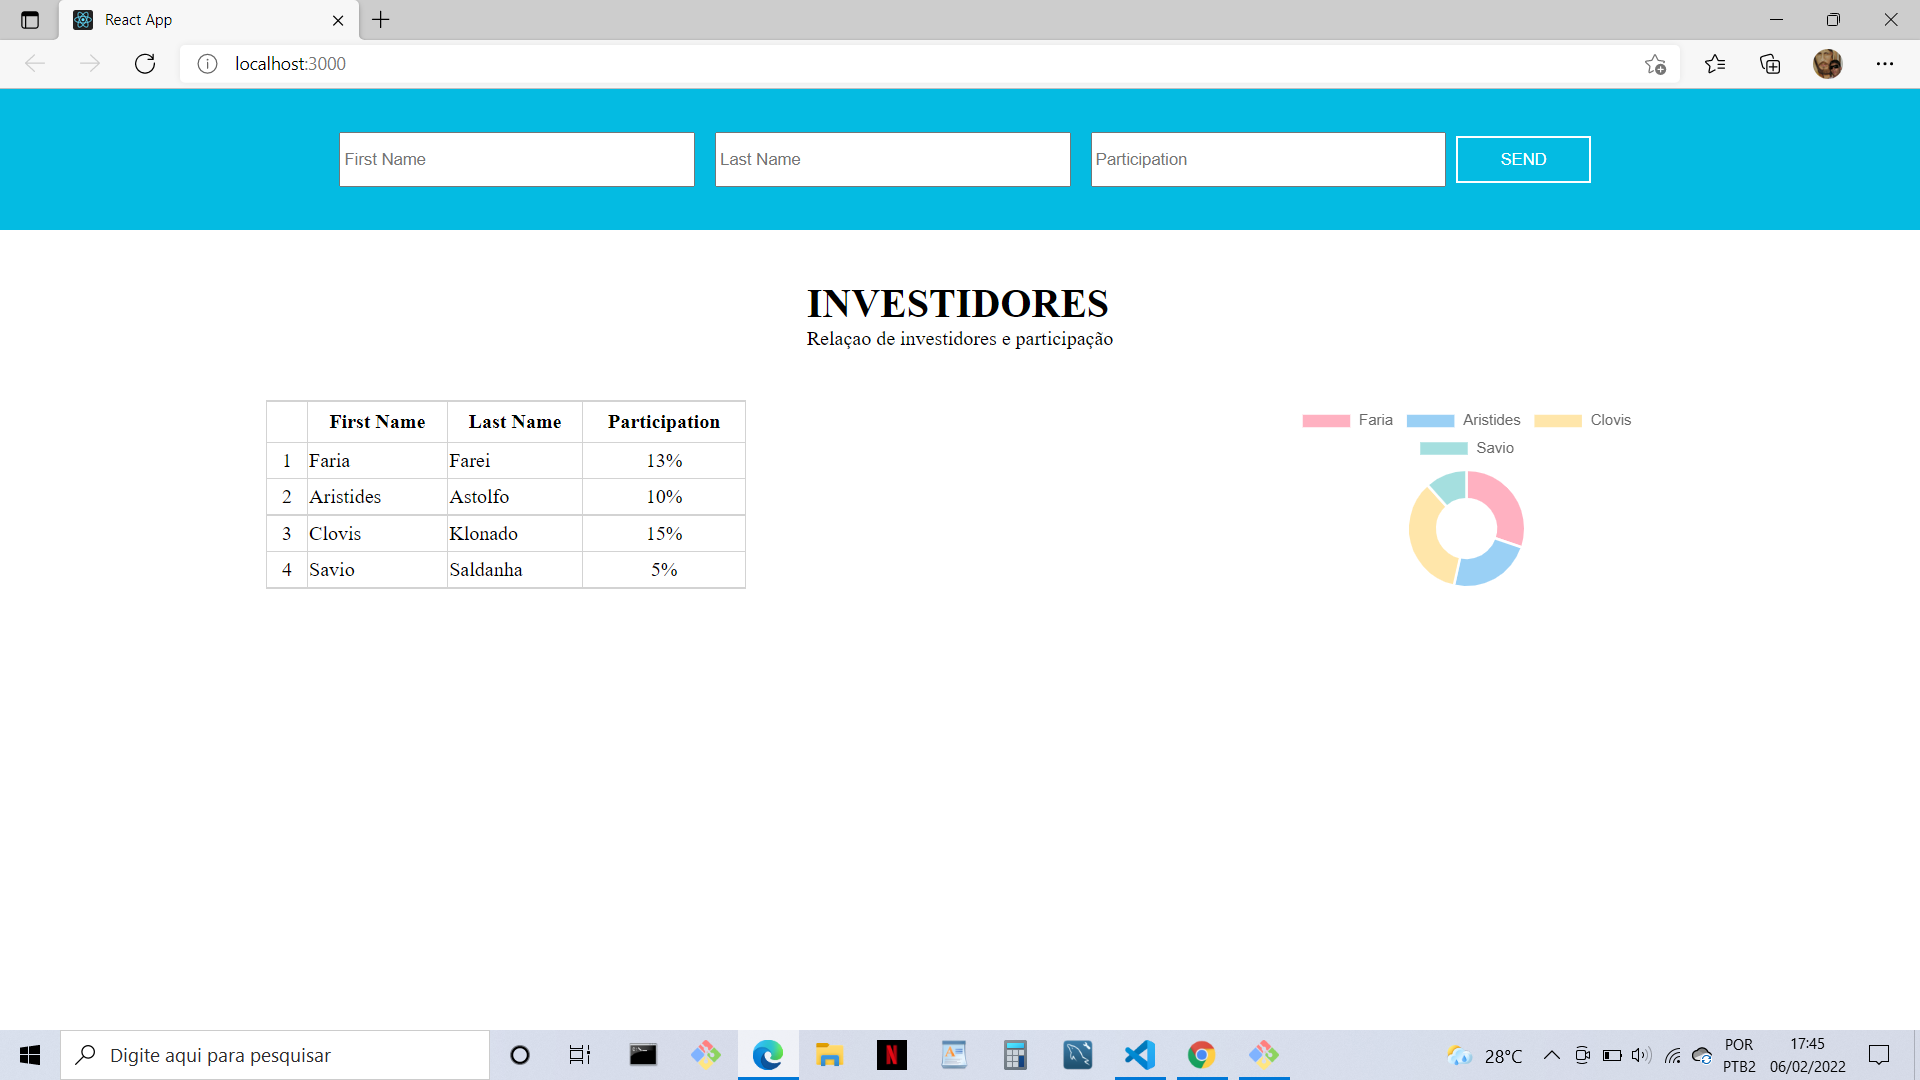Open a new browser tab

[x=381, y=20]
